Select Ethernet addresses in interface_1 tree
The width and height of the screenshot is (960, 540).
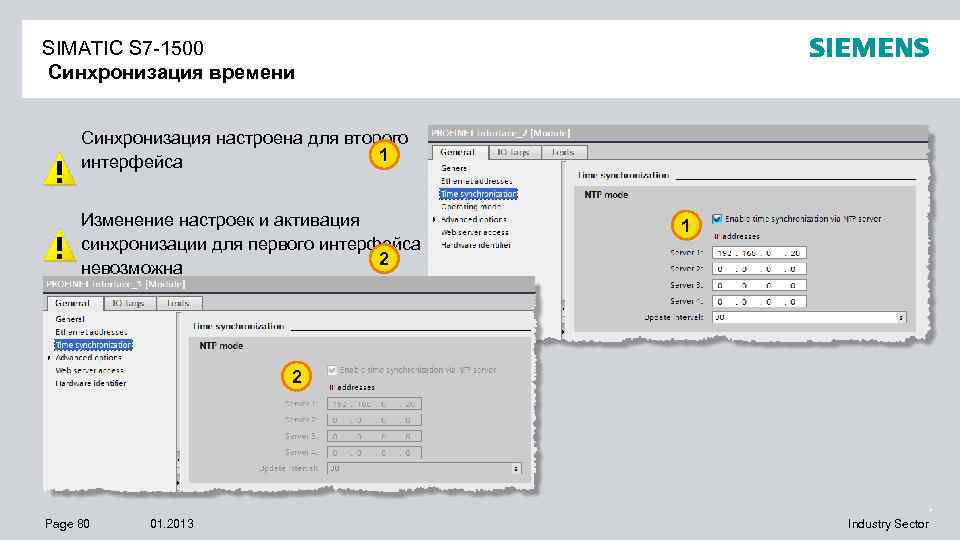[x=91, y=332]
